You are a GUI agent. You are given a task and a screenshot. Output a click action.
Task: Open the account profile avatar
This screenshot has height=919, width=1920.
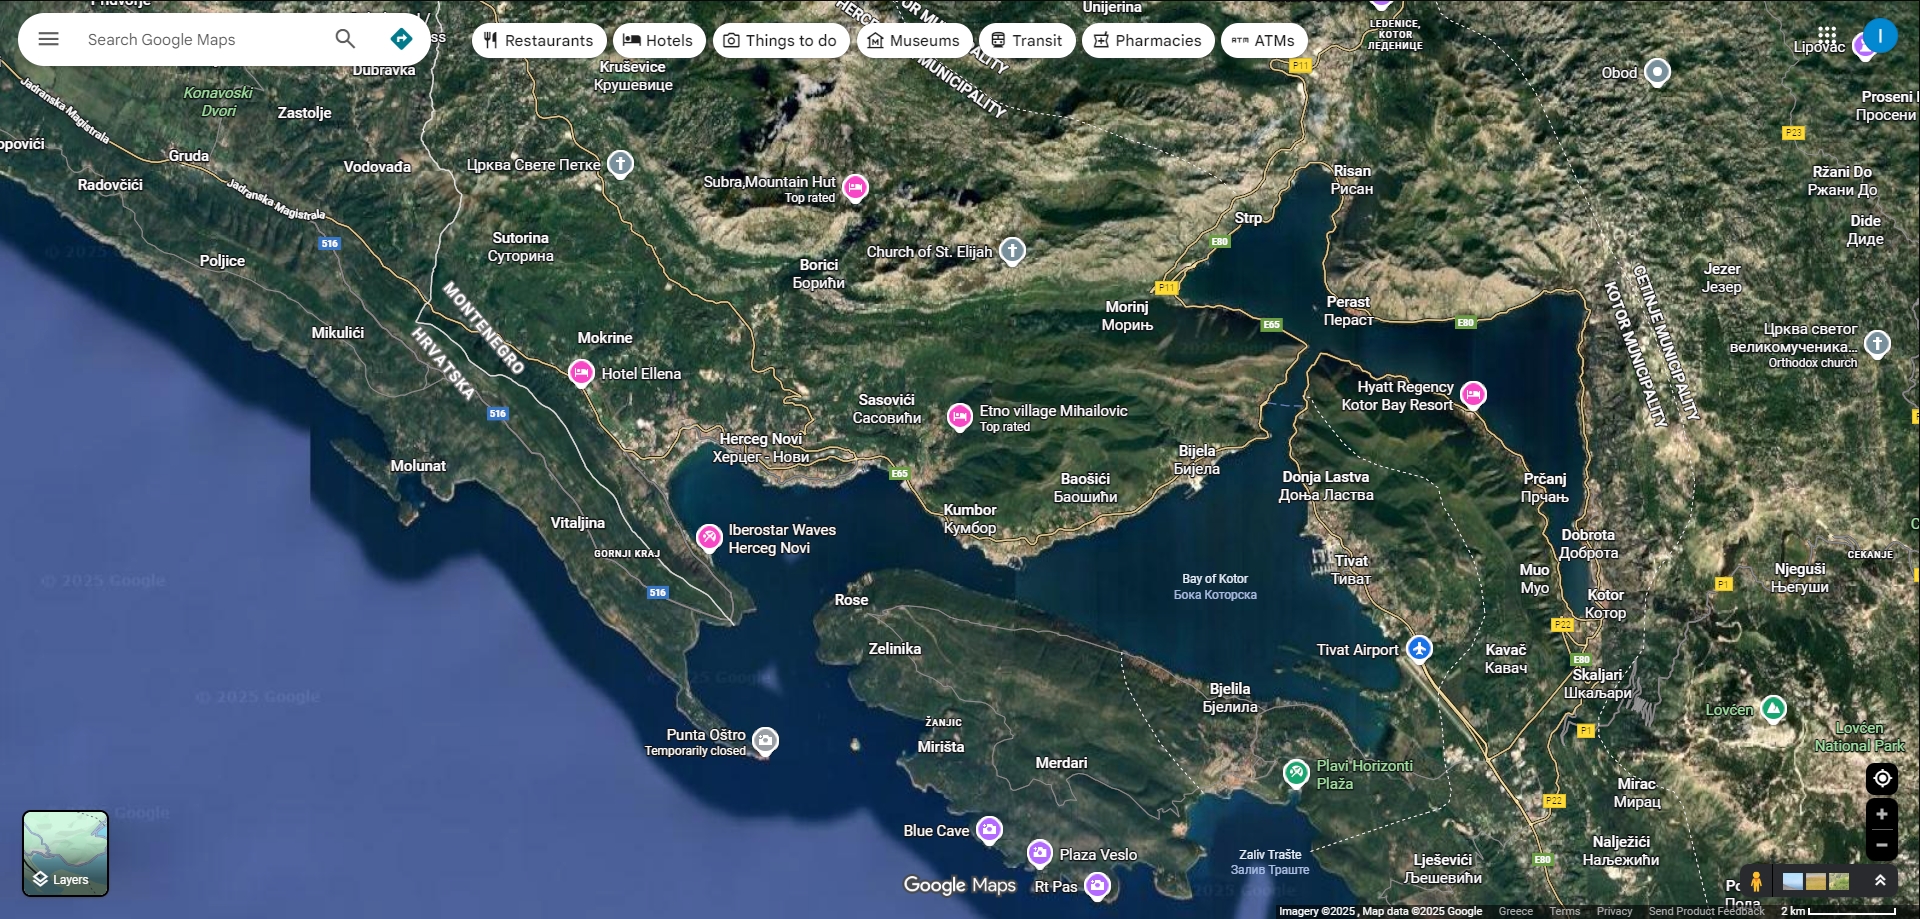1879,36
